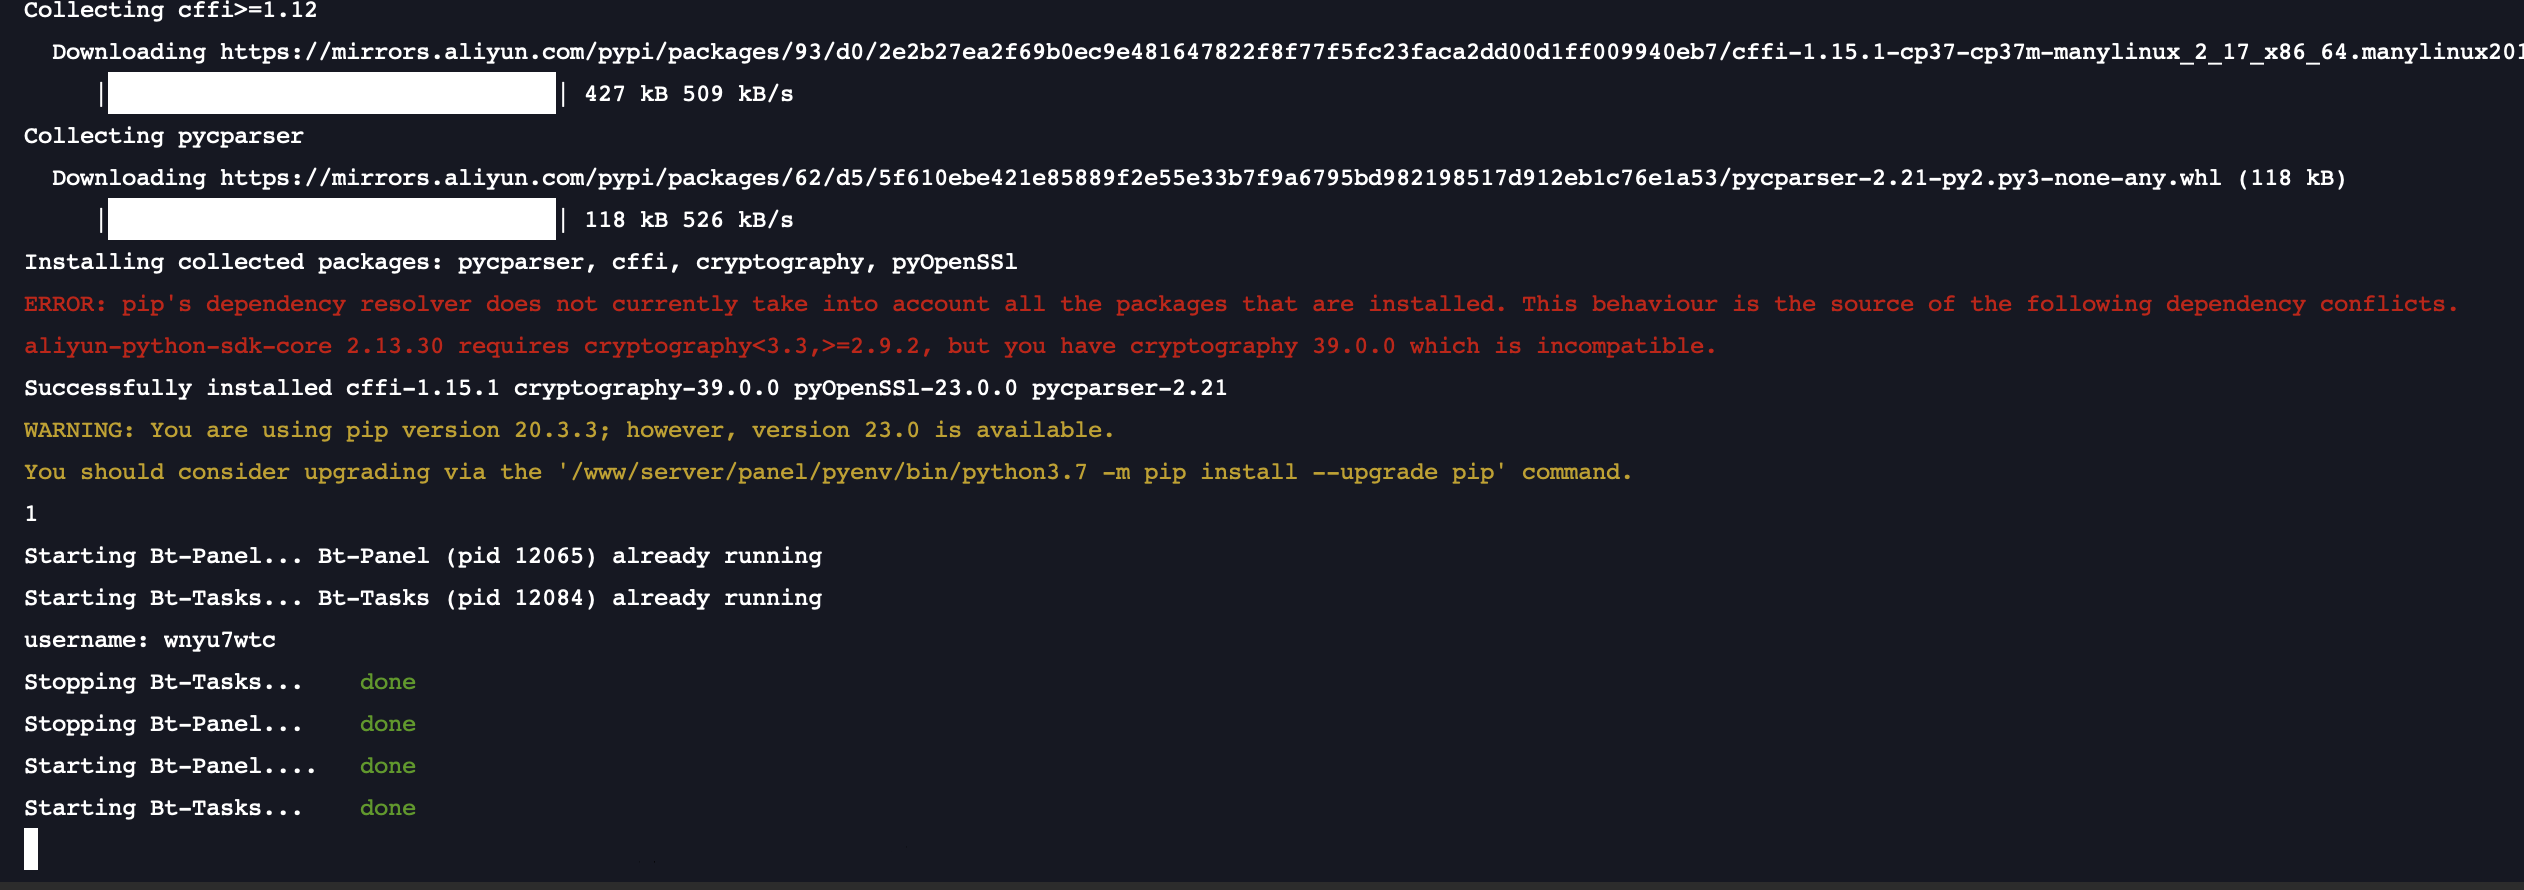This screenshot has height=890, width=2524.
Task: Click the green done after Starting Bt-Tasks
Action: tap(387, 808)
